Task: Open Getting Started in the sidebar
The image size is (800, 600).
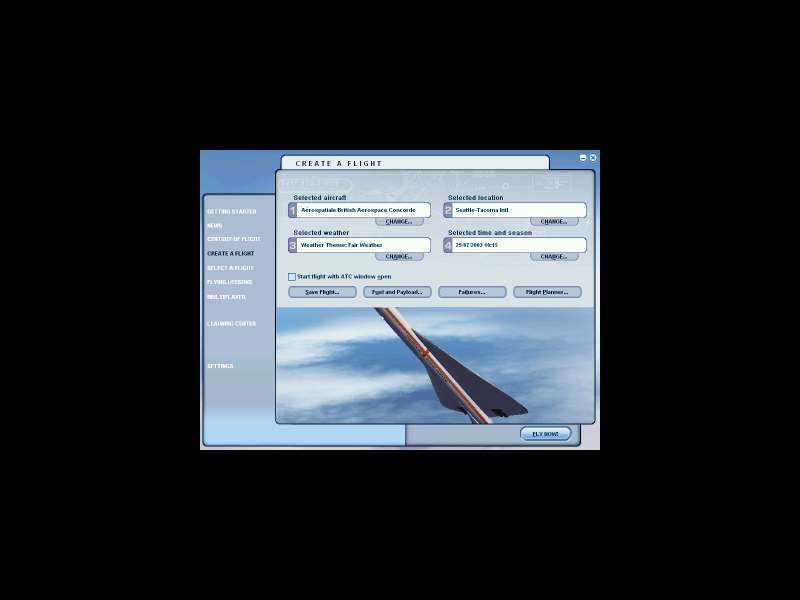Action: (231, 212)
